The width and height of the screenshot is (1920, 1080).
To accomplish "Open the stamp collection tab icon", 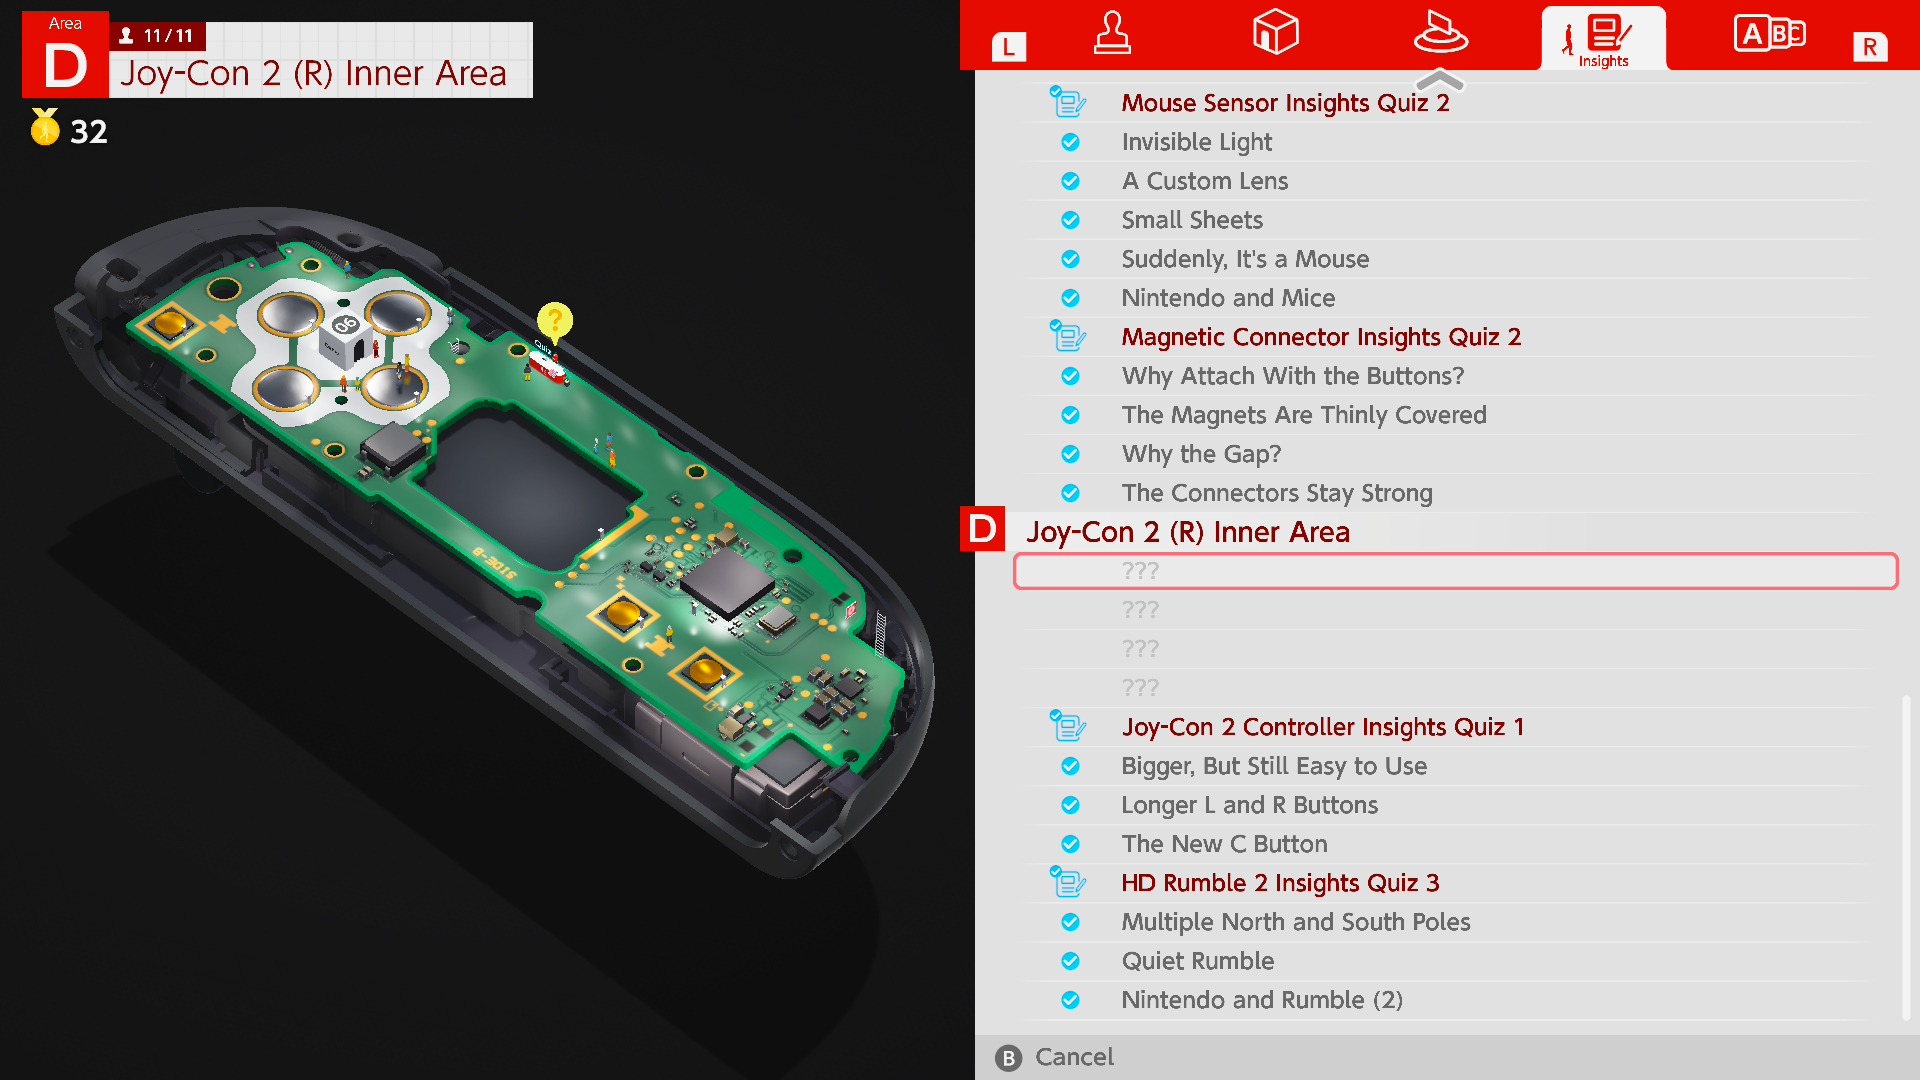I will [x=1112, y=33].
